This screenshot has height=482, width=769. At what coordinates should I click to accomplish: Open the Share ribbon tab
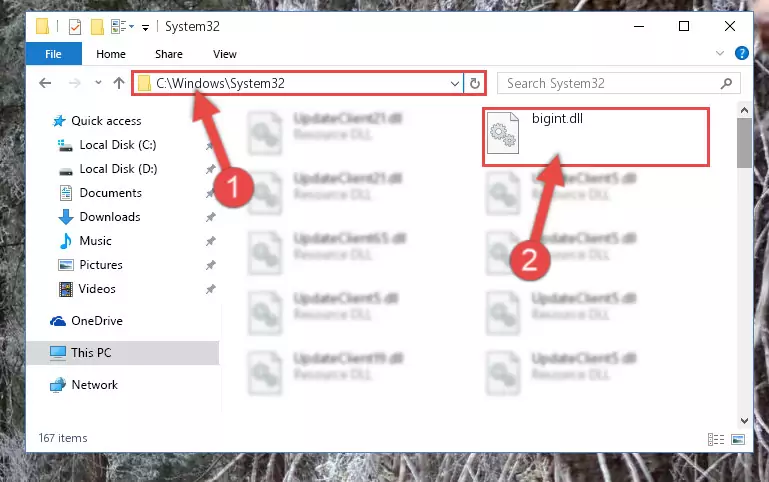[169, 54]
